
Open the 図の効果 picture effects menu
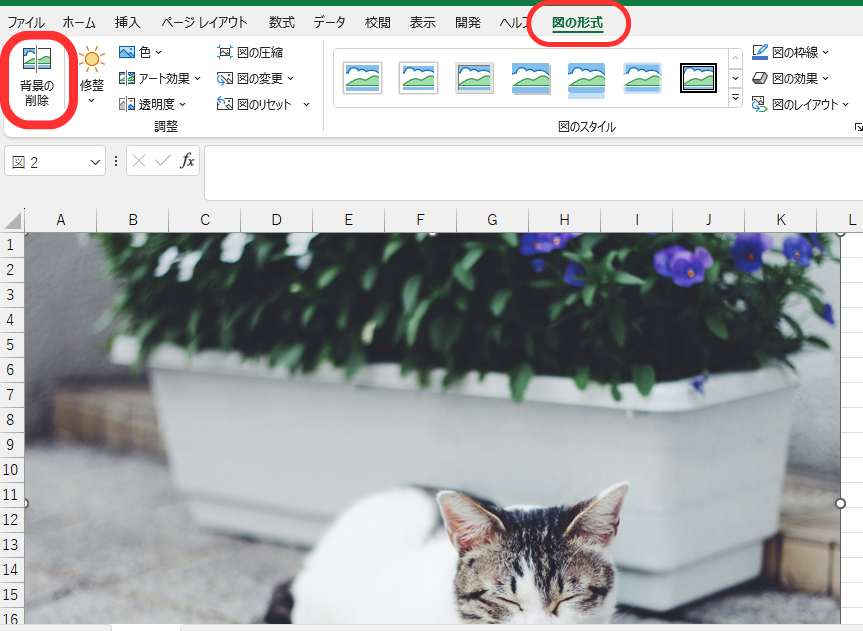(x=790, y=78)
